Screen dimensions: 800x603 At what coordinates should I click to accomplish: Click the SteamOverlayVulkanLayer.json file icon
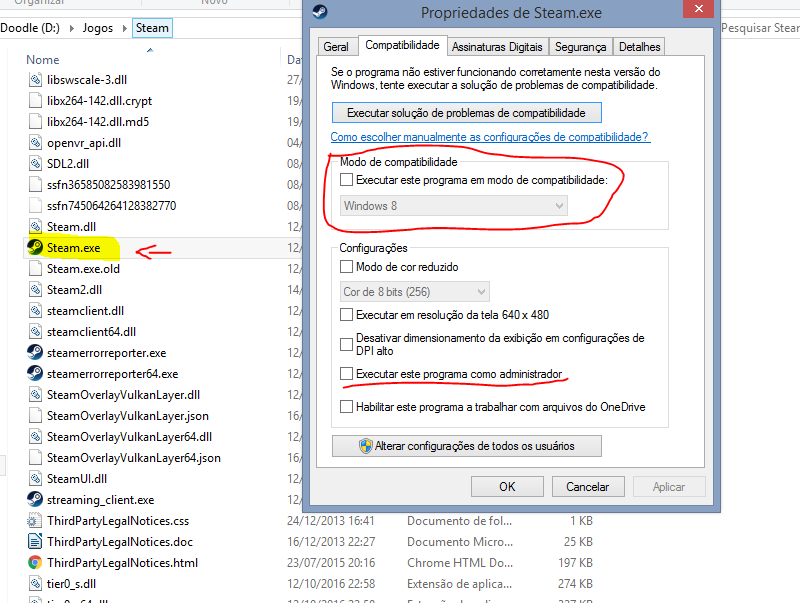coord(35,416)
